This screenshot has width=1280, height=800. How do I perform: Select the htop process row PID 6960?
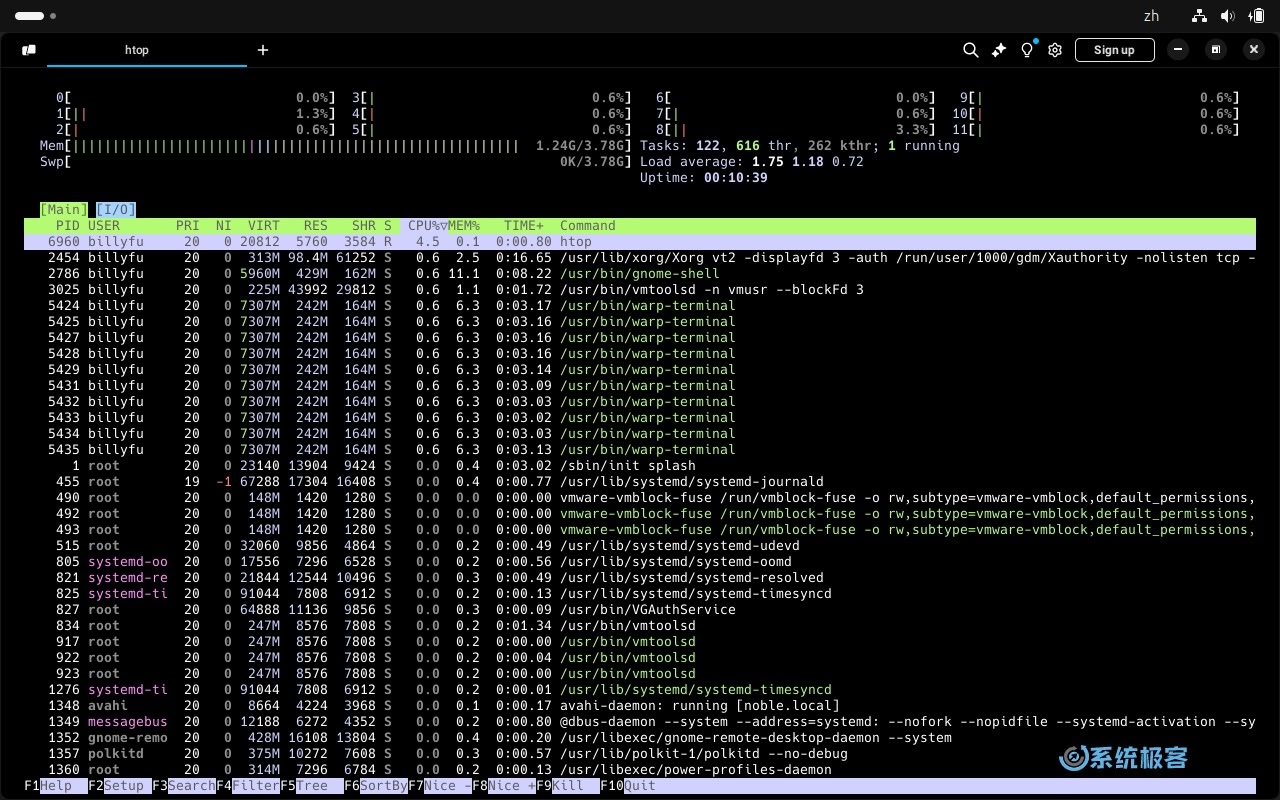640,242
